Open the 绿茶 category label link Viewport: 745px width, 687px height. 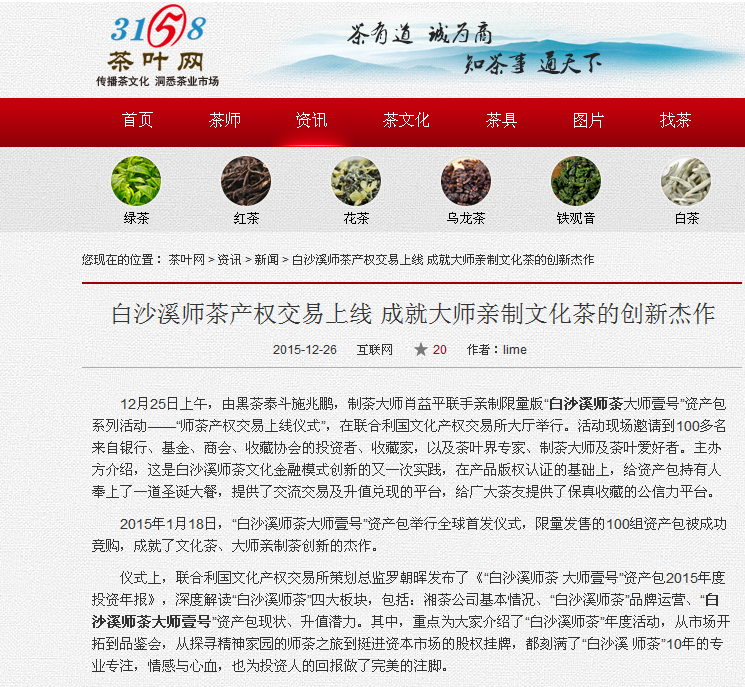[x=136, y=218]
